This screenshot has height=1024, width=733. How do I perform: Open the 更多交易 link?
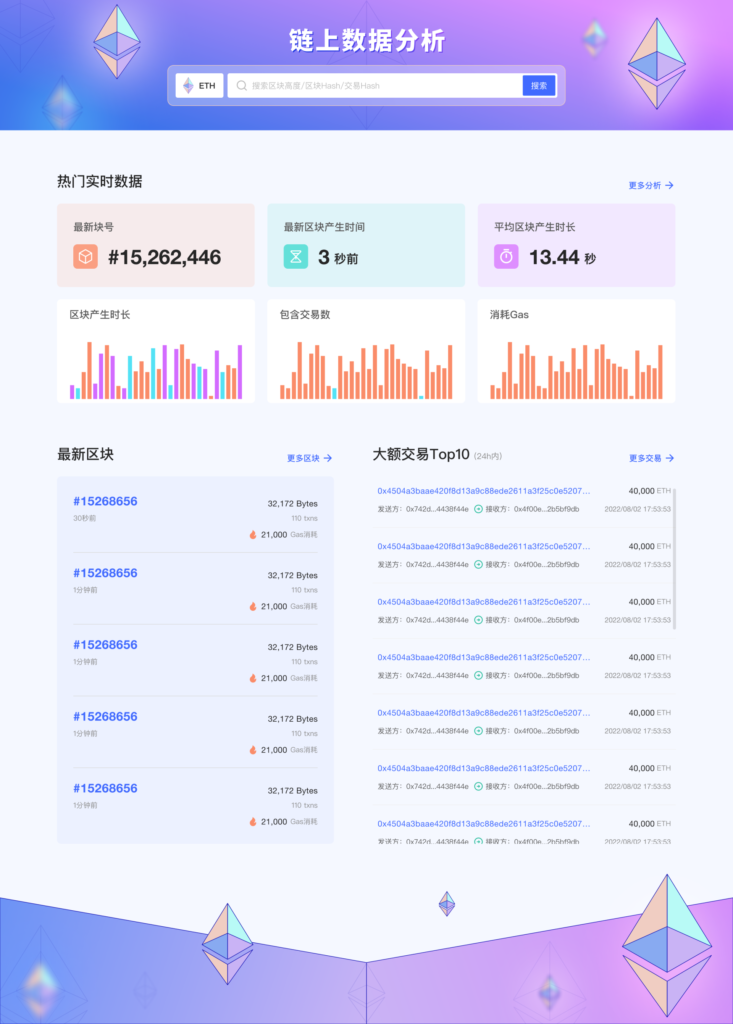(x=651, y=458)
